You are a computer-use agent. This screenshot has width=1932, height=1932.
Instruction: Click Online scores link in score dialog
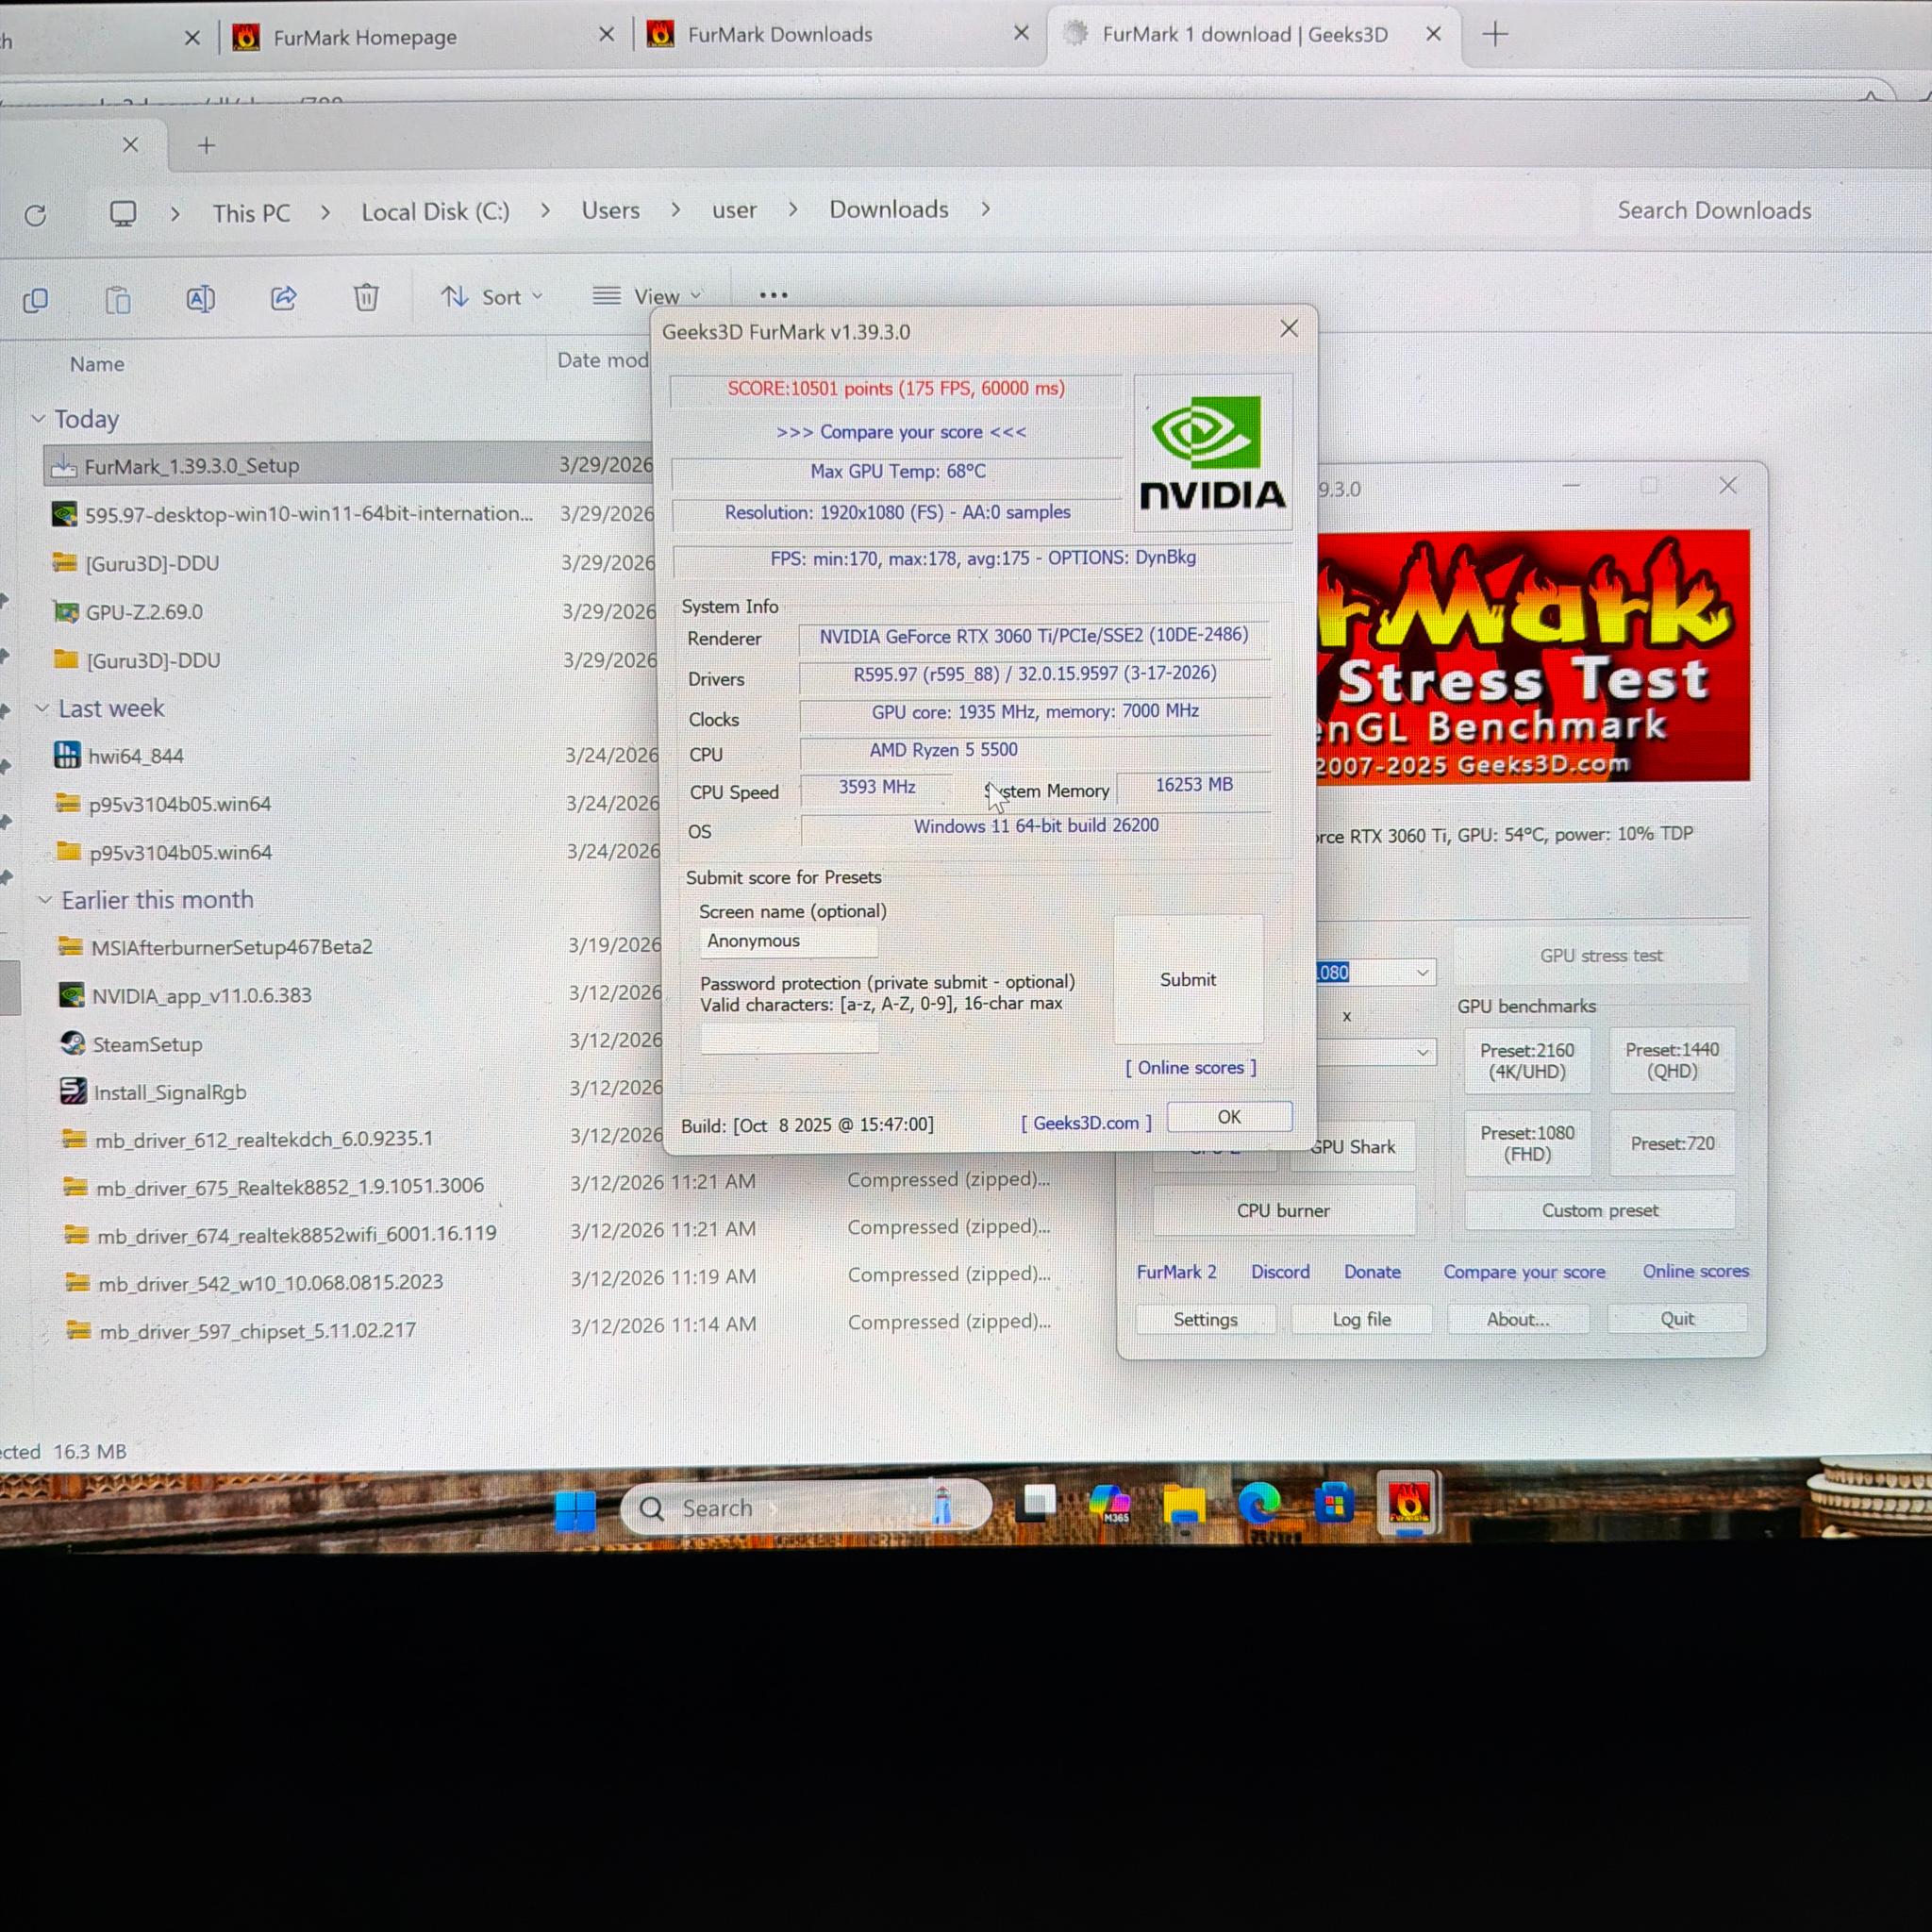point(1190,1068)
